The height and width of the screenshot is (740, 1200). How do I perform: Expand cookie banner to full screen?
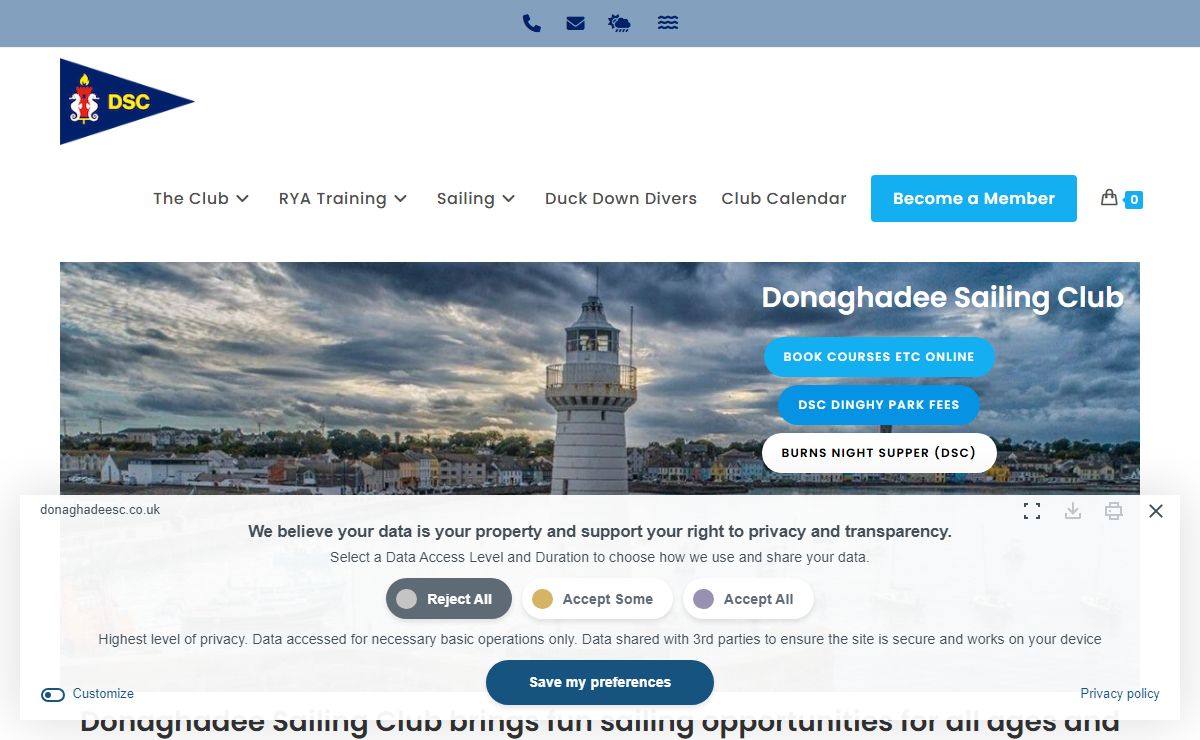tap(1032, 511)
